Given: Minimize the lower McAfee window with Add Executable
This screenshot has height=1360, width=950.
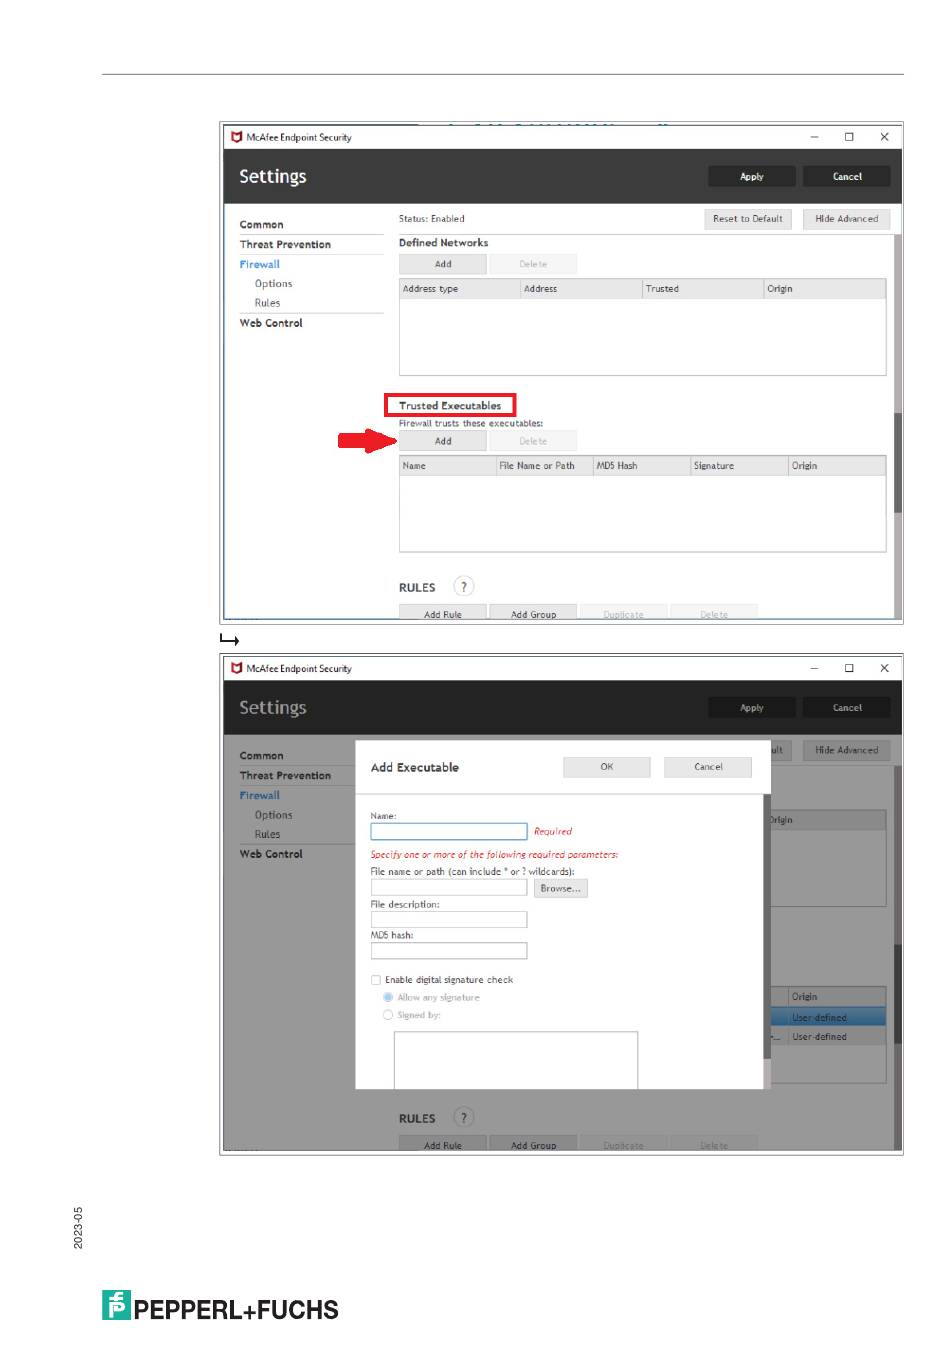Looking at the screenshot, I should 814,668.
